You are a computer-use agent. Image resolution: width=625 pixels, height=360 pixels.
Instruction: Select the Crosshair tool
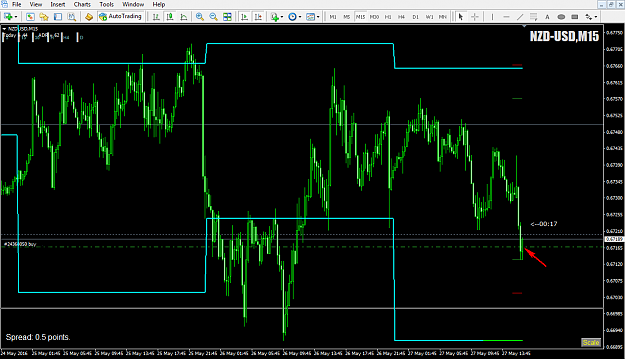[x=475, y=17]
